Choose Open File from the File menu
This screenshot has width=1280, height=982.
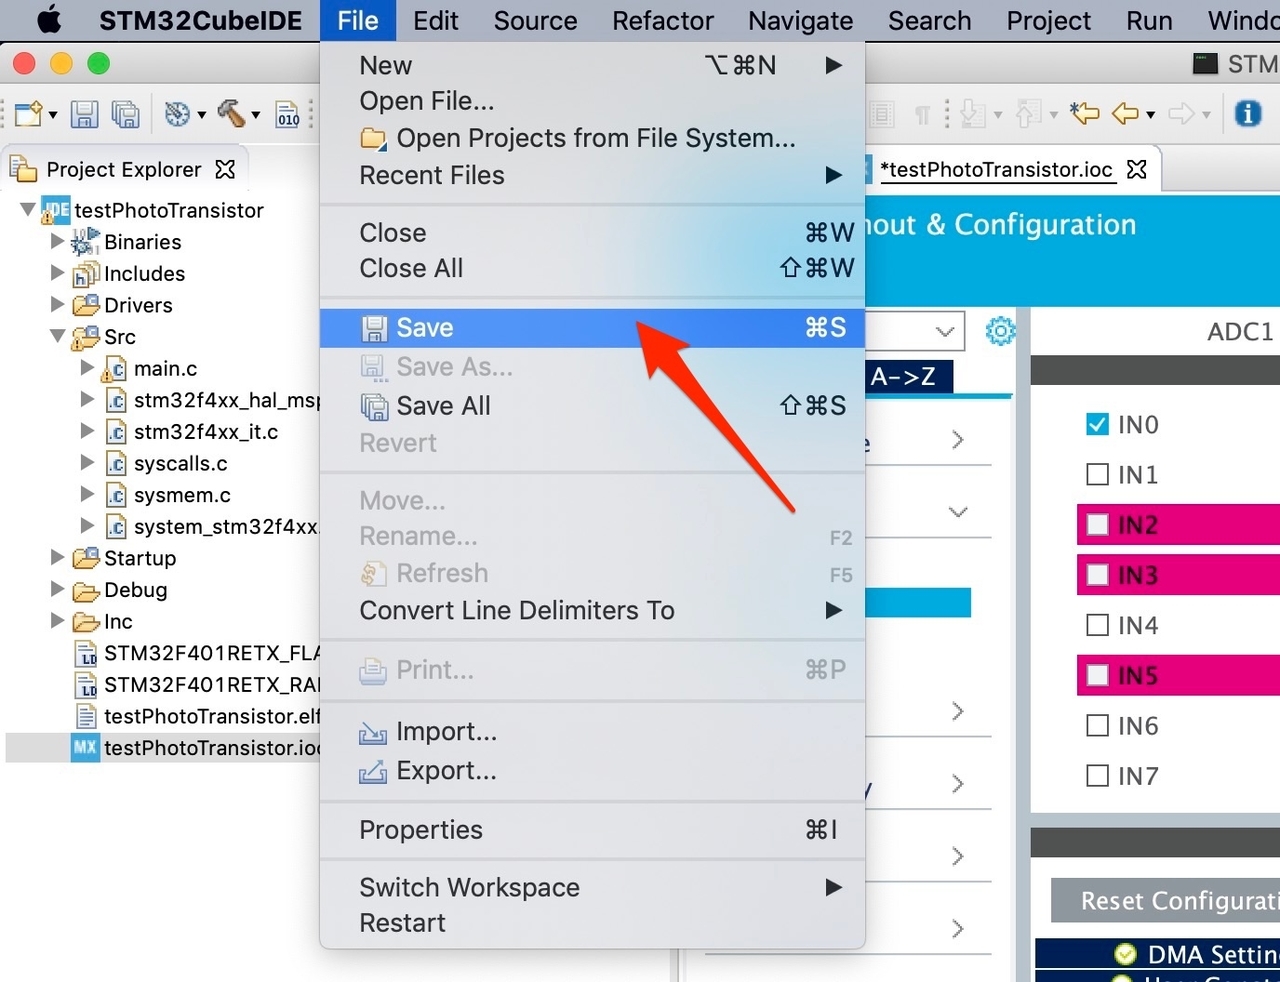point(592,101)
